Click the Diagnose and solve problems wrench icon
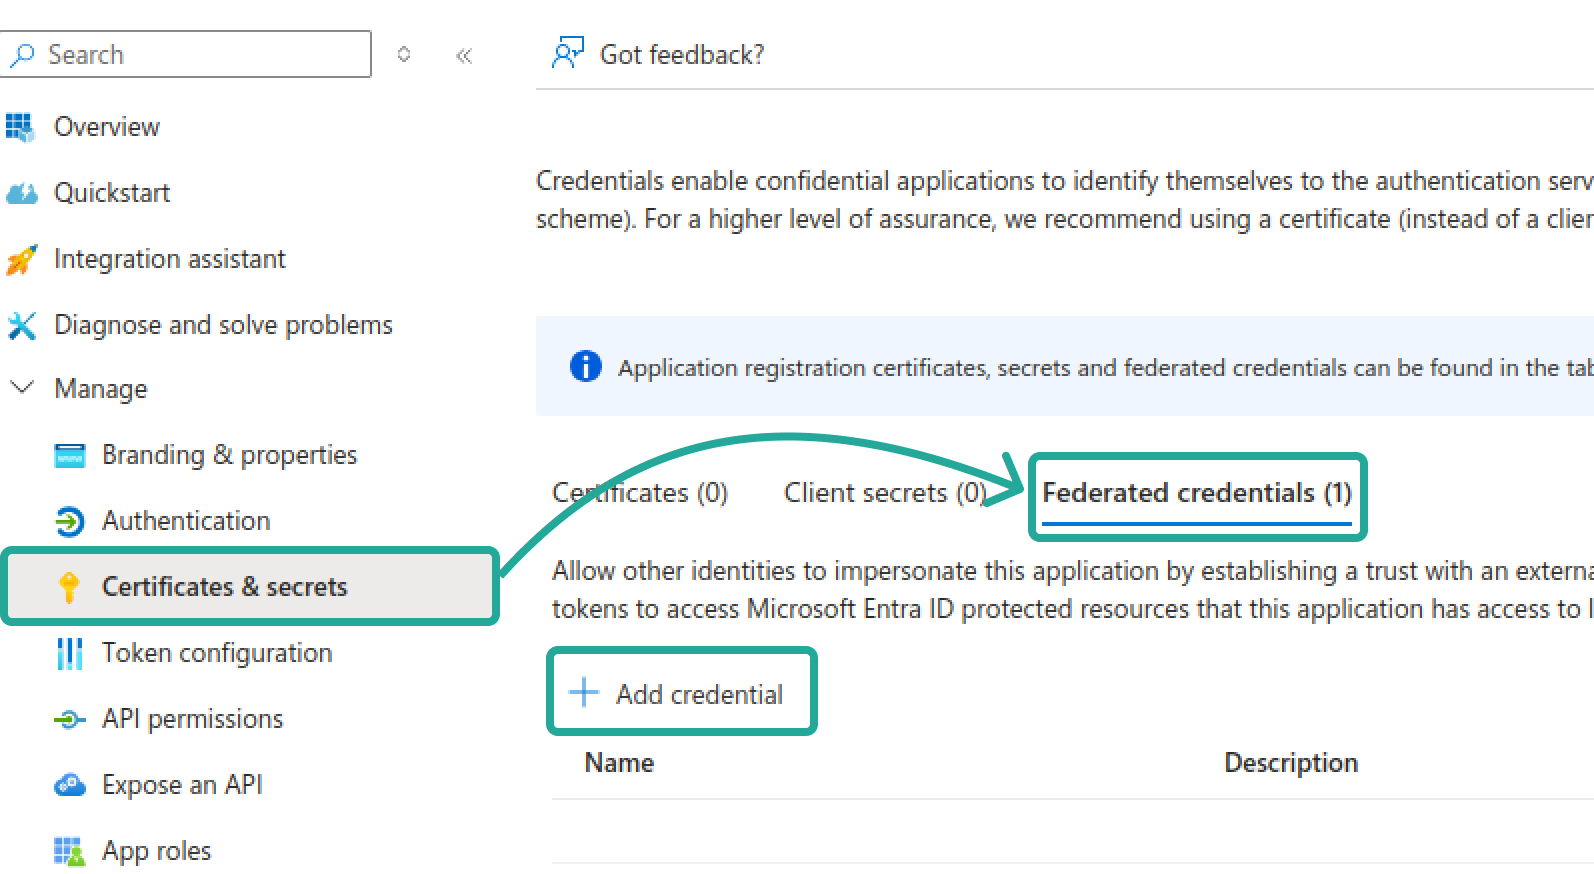 [21, 325]
